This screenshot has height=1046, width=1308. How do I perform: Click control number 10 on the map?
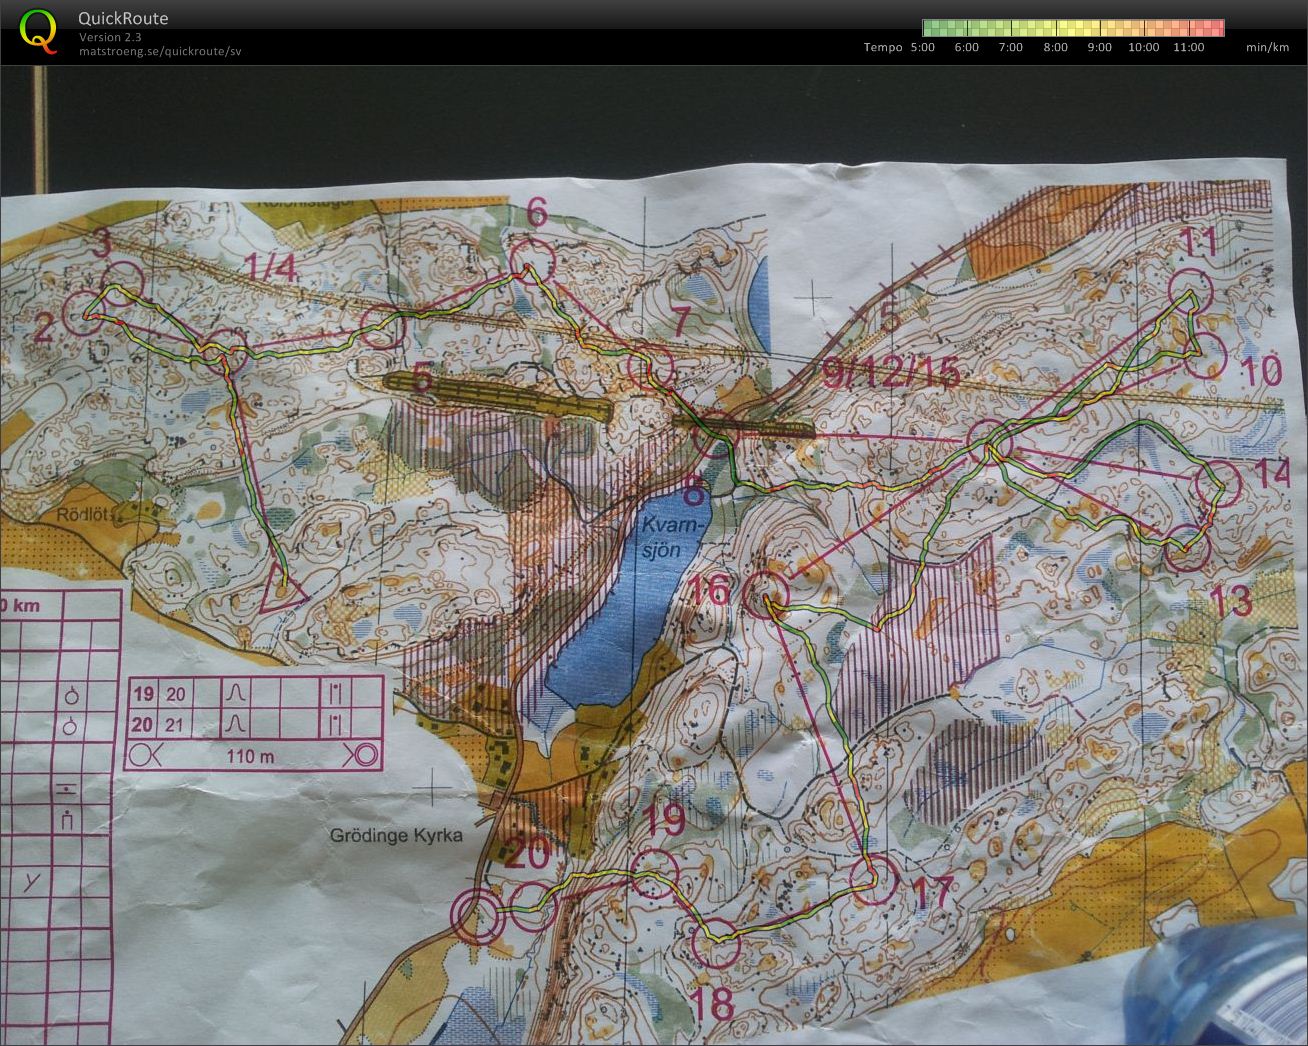pos(1260,372)
